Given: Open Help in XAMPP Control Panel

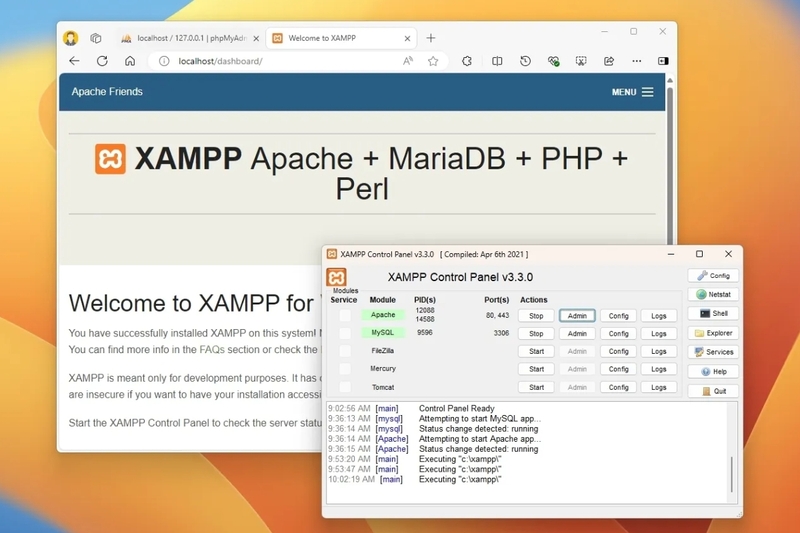Looking at the screenshot, I should [x=713, y=371].
